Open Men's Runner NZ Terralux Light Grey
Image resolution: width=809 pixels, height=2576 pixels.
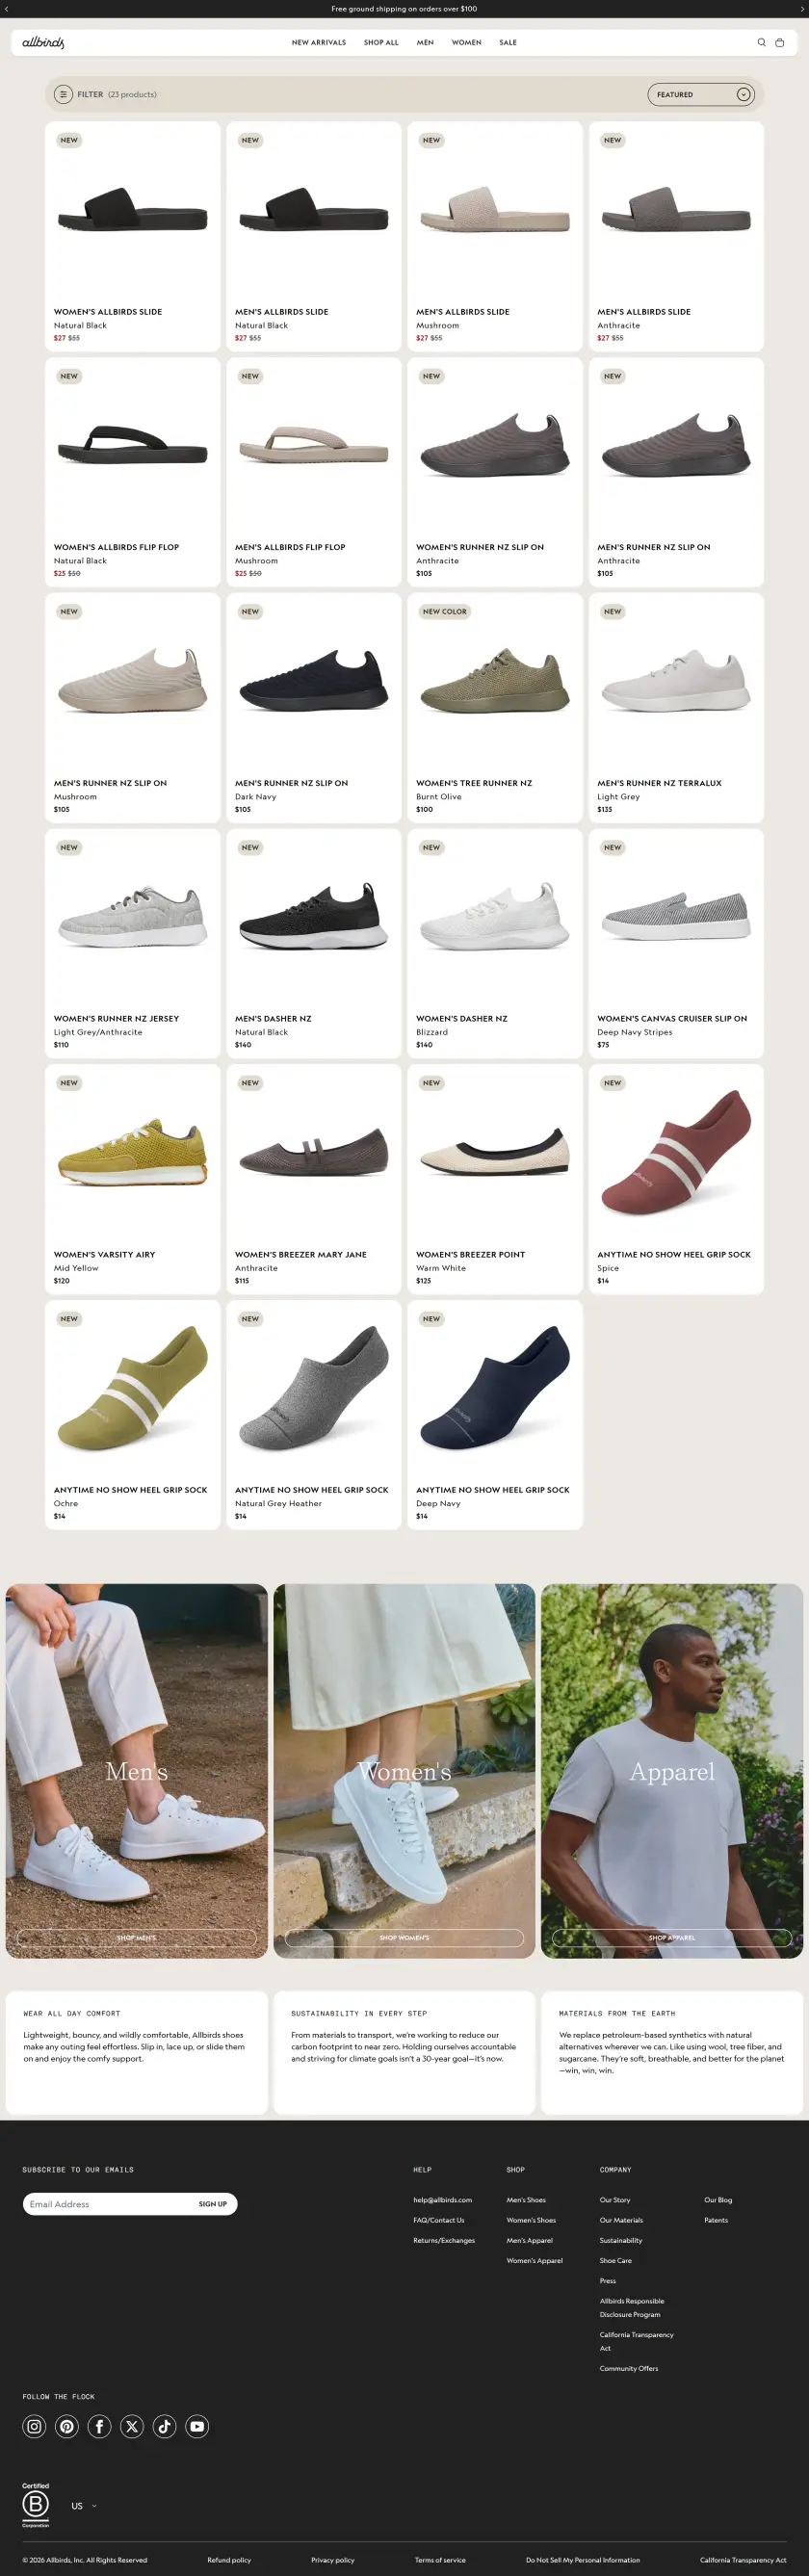pos(676,708)
